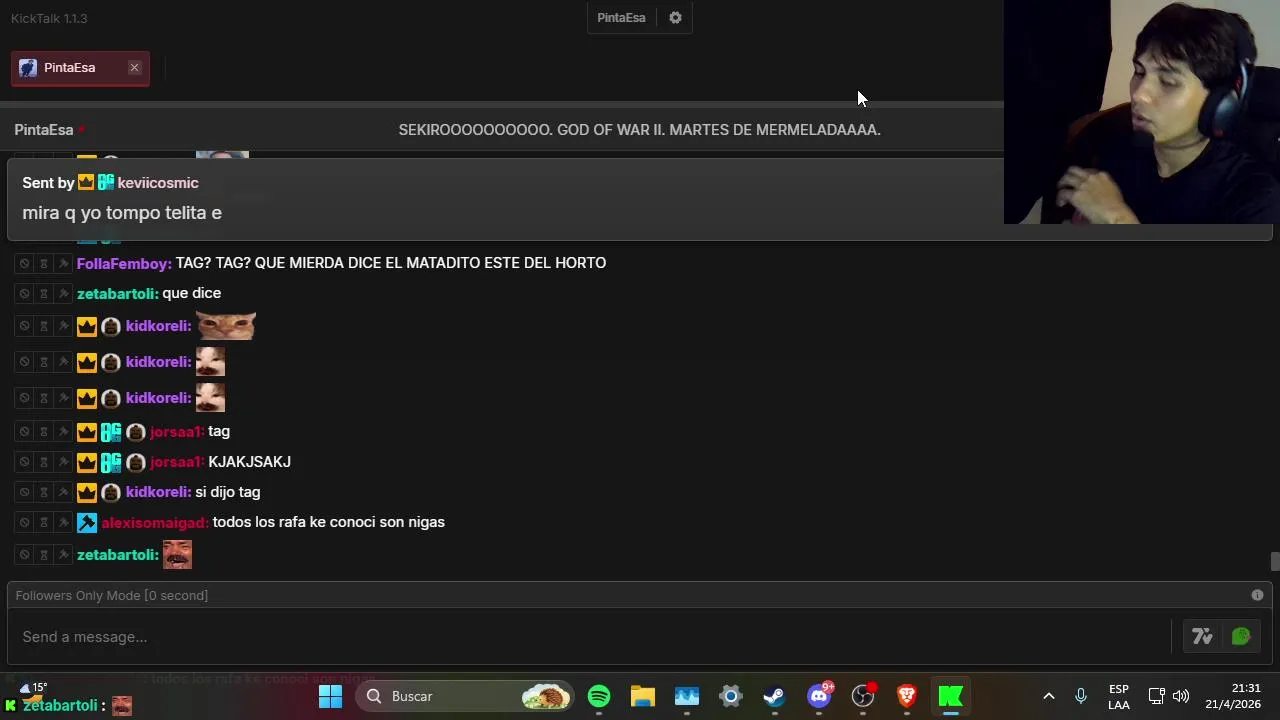Open the volume flyout from the tray

click(x=1181, y=696)
